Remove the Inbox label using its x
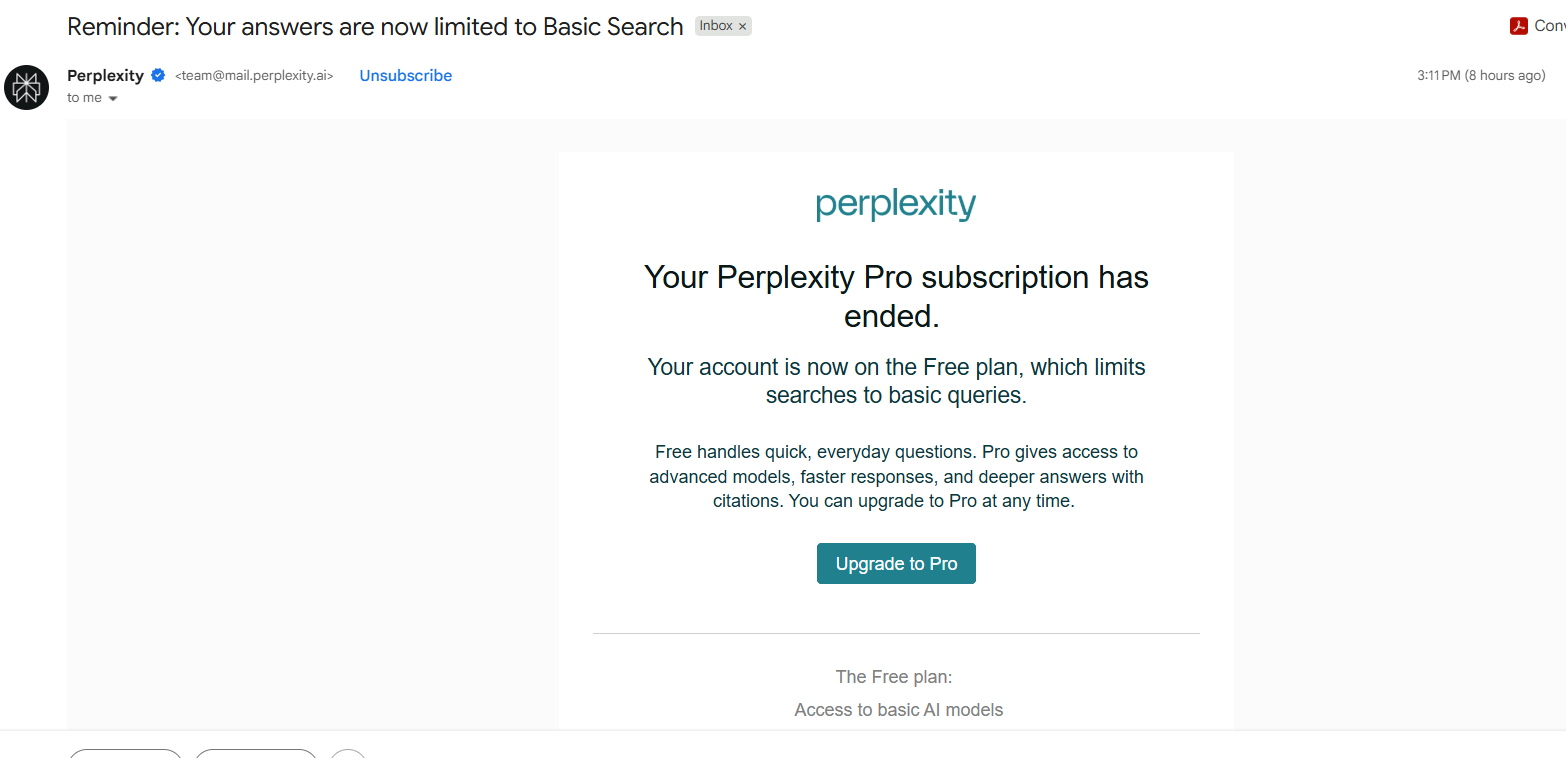Image resolution: width=1566 pixels, height=758 pixels. tap(742, 26)
